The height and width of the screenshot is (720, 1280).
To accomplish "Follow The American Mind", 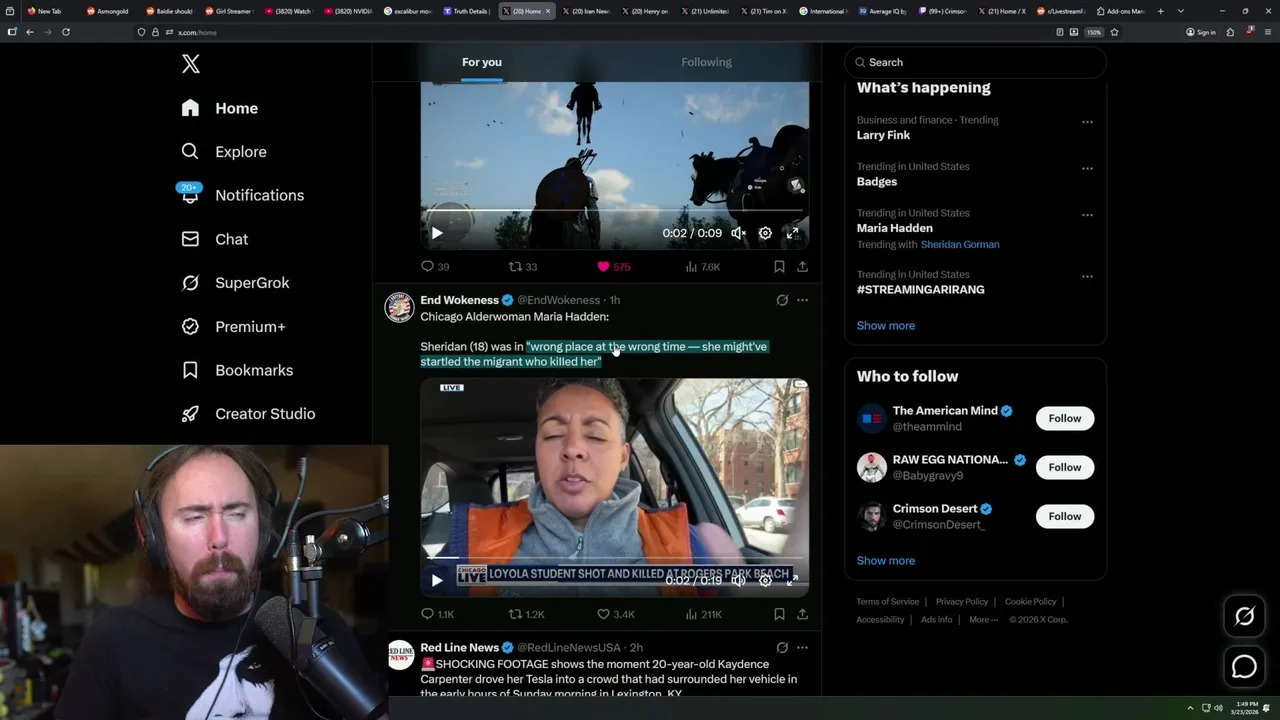I will point(1065,418).
